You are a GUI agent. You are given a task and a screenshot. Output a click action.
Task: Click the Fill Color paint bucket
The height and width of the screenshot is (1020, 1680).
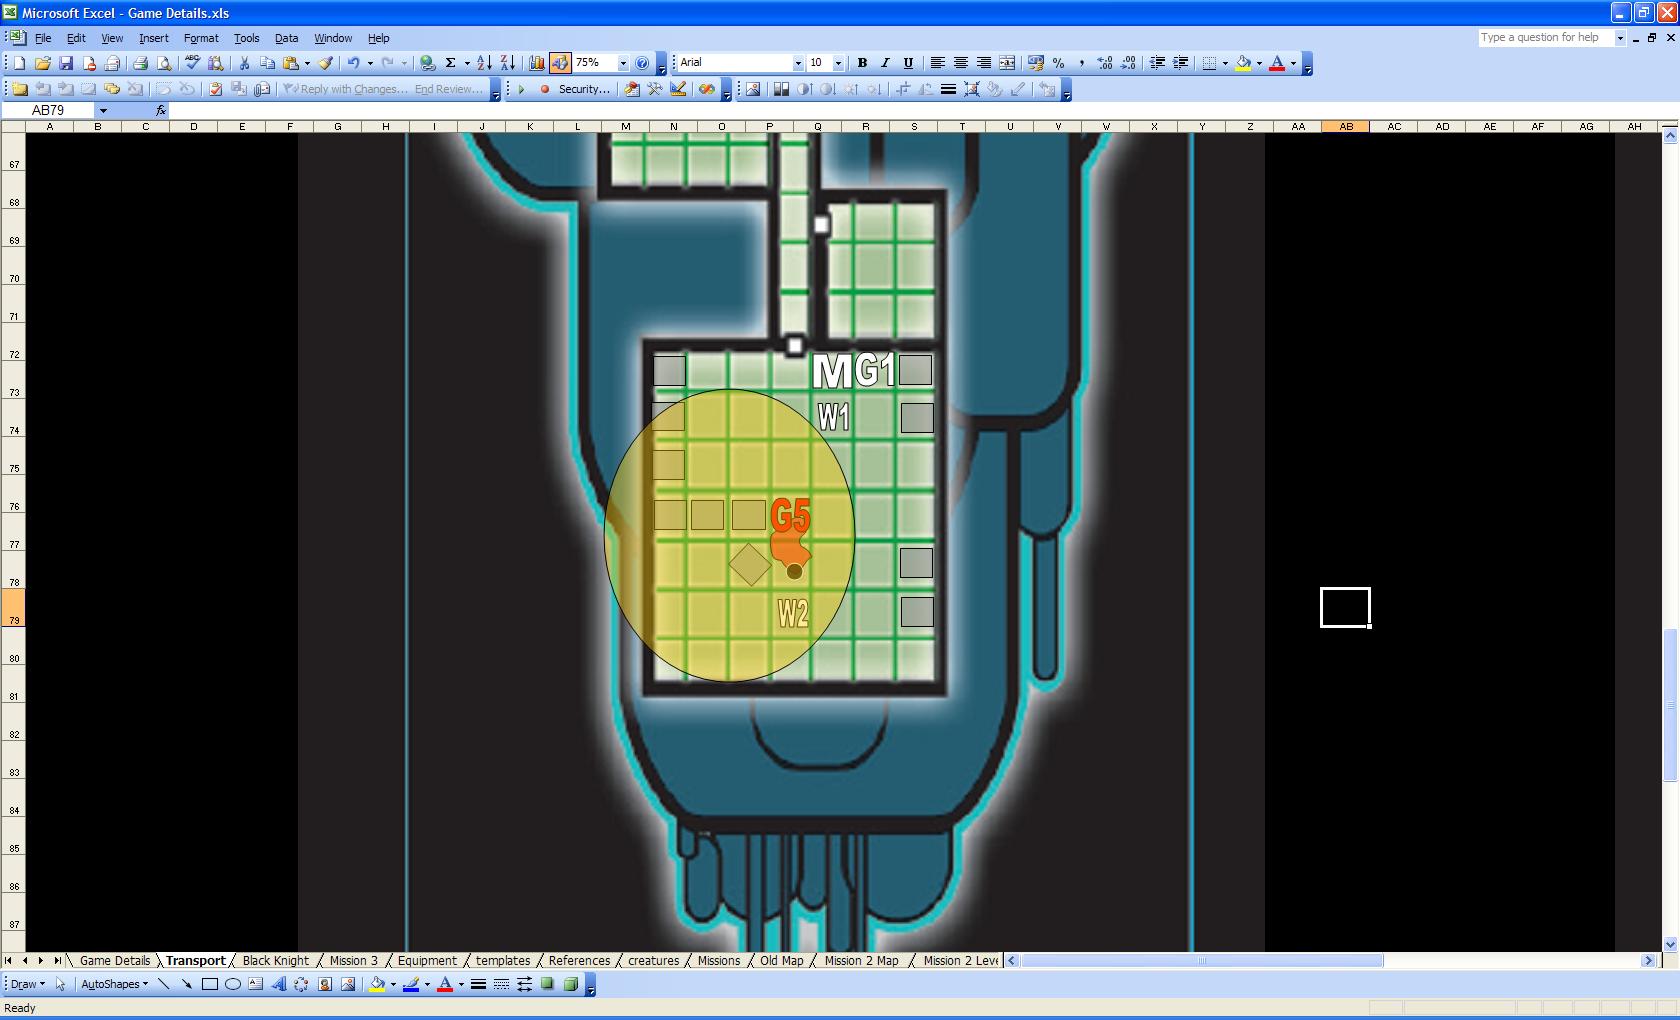pos(1243,63)
